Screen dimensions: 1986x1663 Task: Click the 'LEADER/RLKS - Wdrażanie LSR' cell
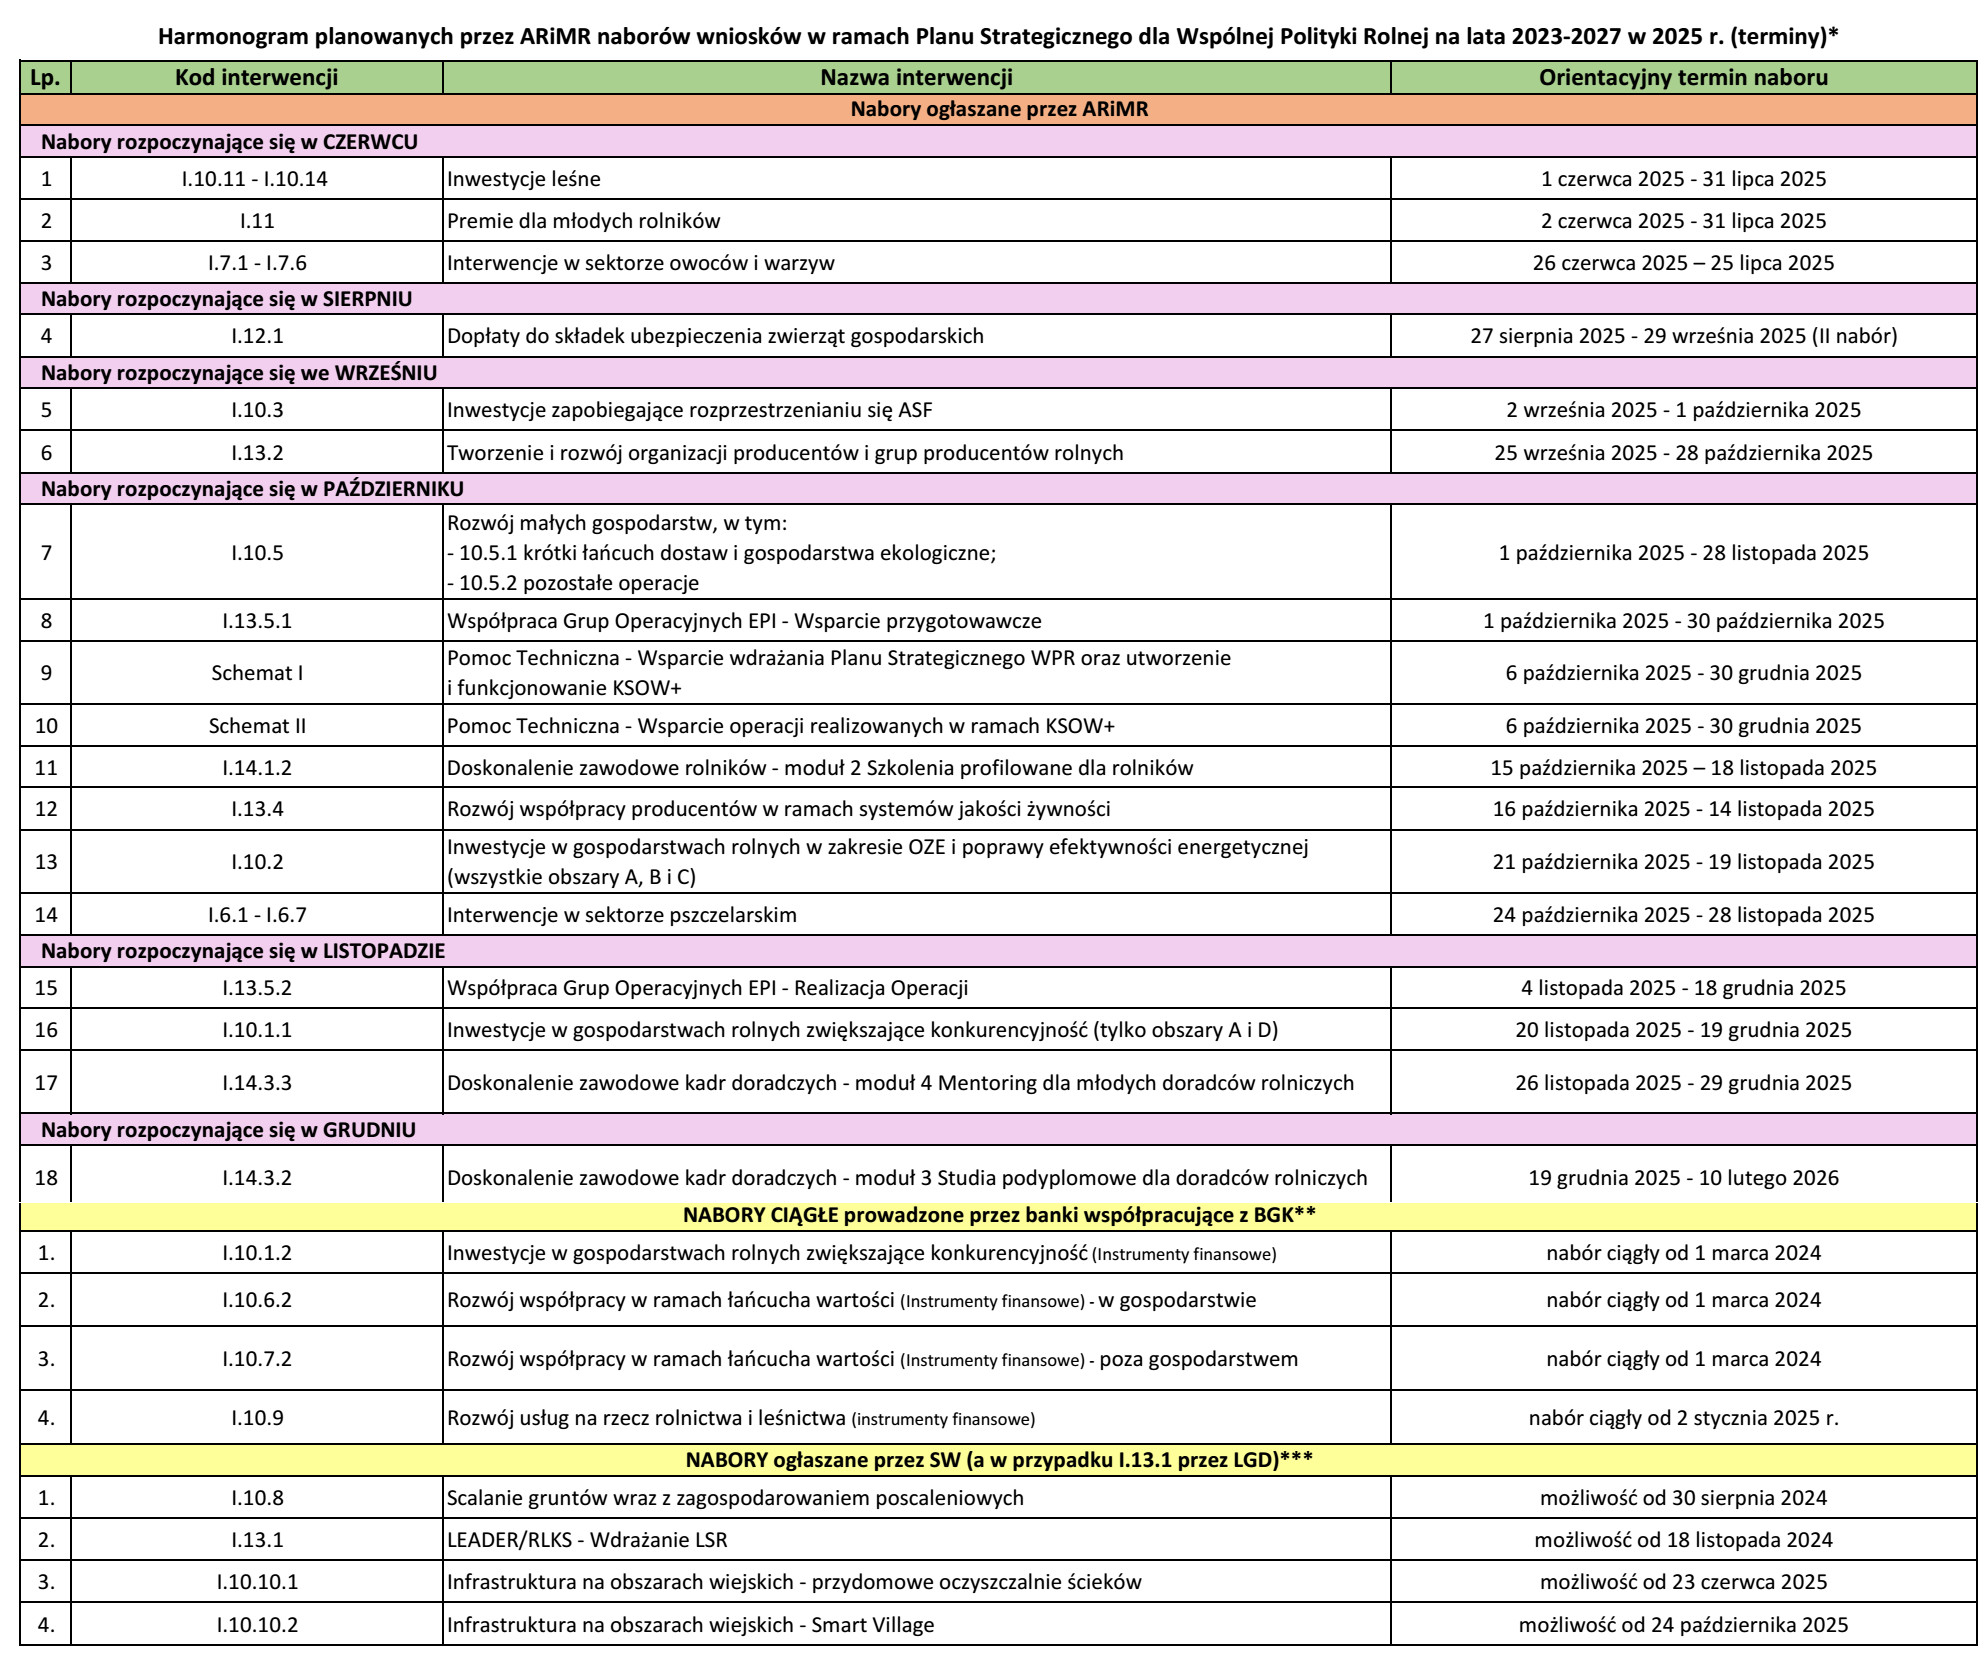coord(587,1540)
